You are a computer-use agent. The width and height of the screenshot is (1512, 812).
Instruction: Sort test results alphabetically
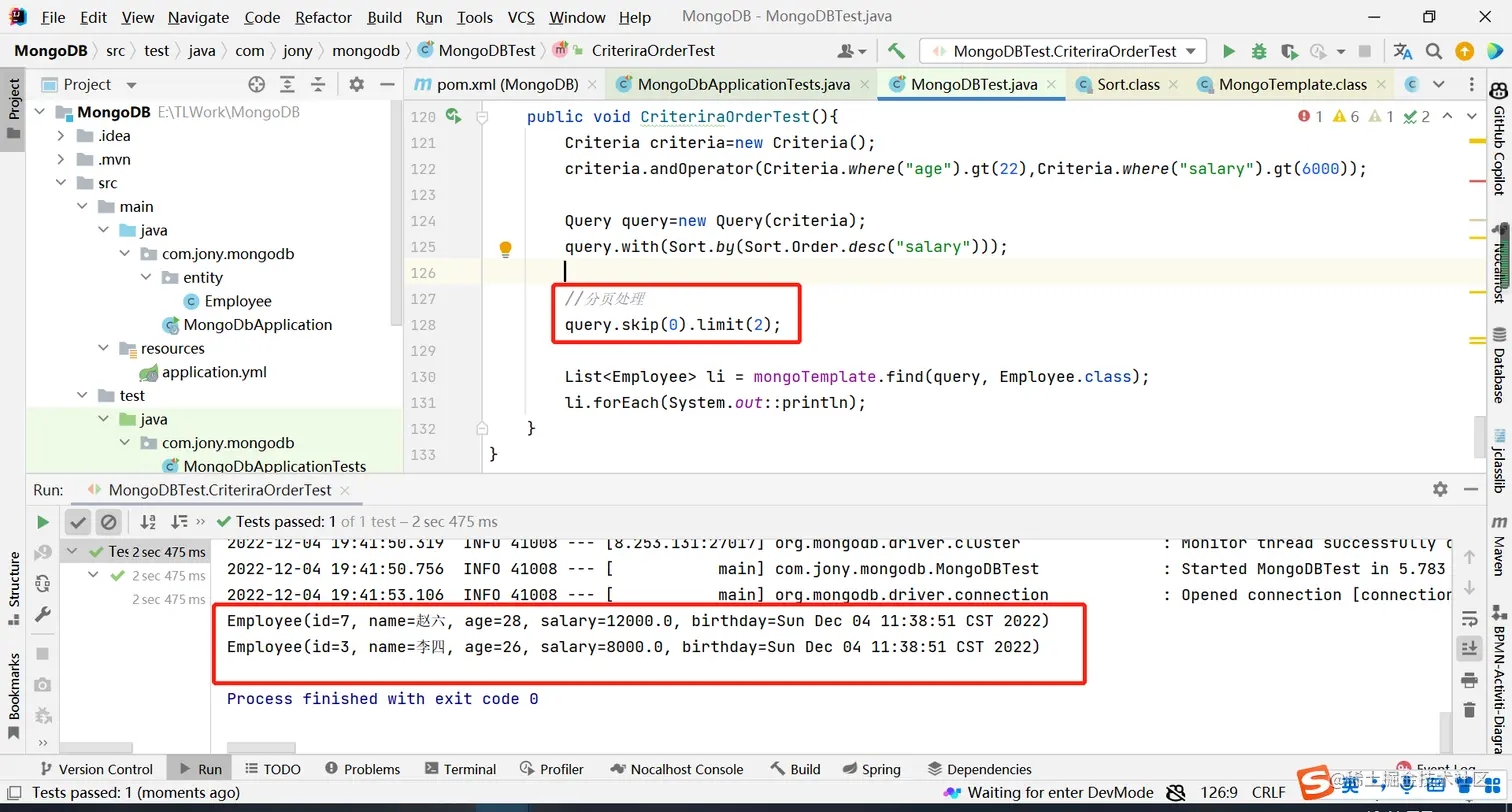tap(148, 522)
